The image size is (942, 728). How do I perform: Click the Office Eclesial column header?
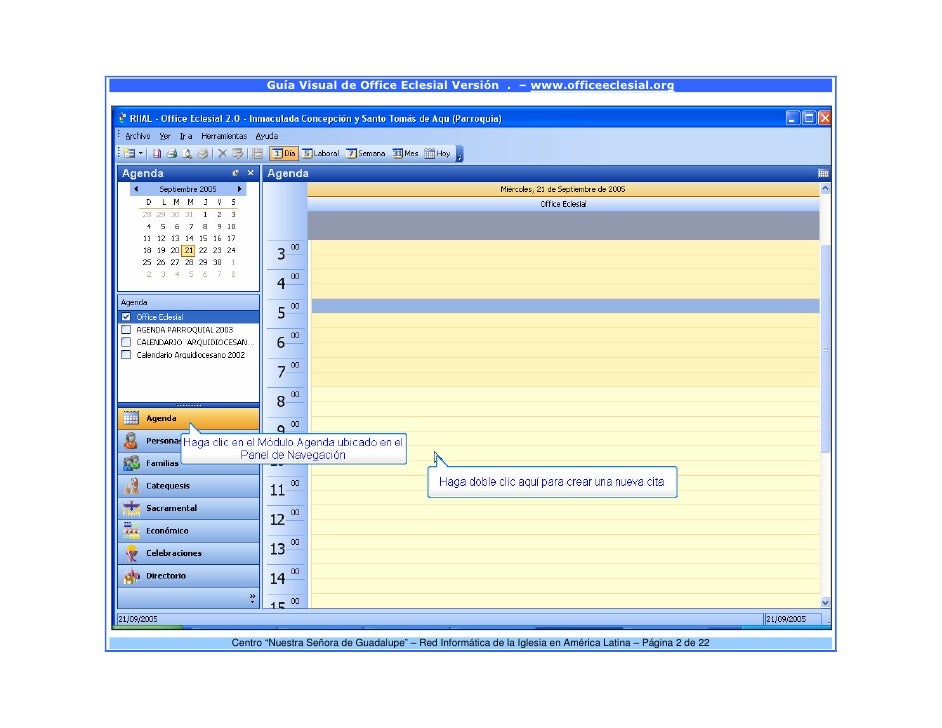tap(563, 204)
